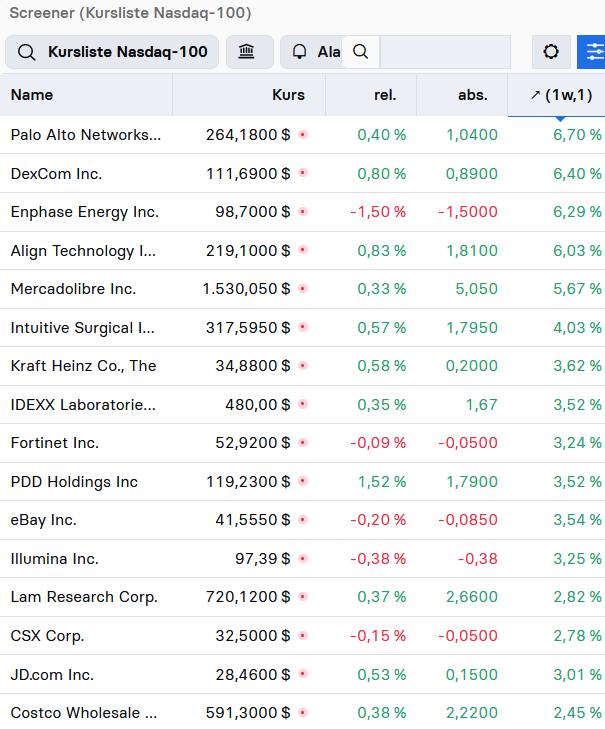Viewport: 605px width, 729px height.
Task: Click the red status dot in Palo Alto Networks row
Action: [303, 135]
